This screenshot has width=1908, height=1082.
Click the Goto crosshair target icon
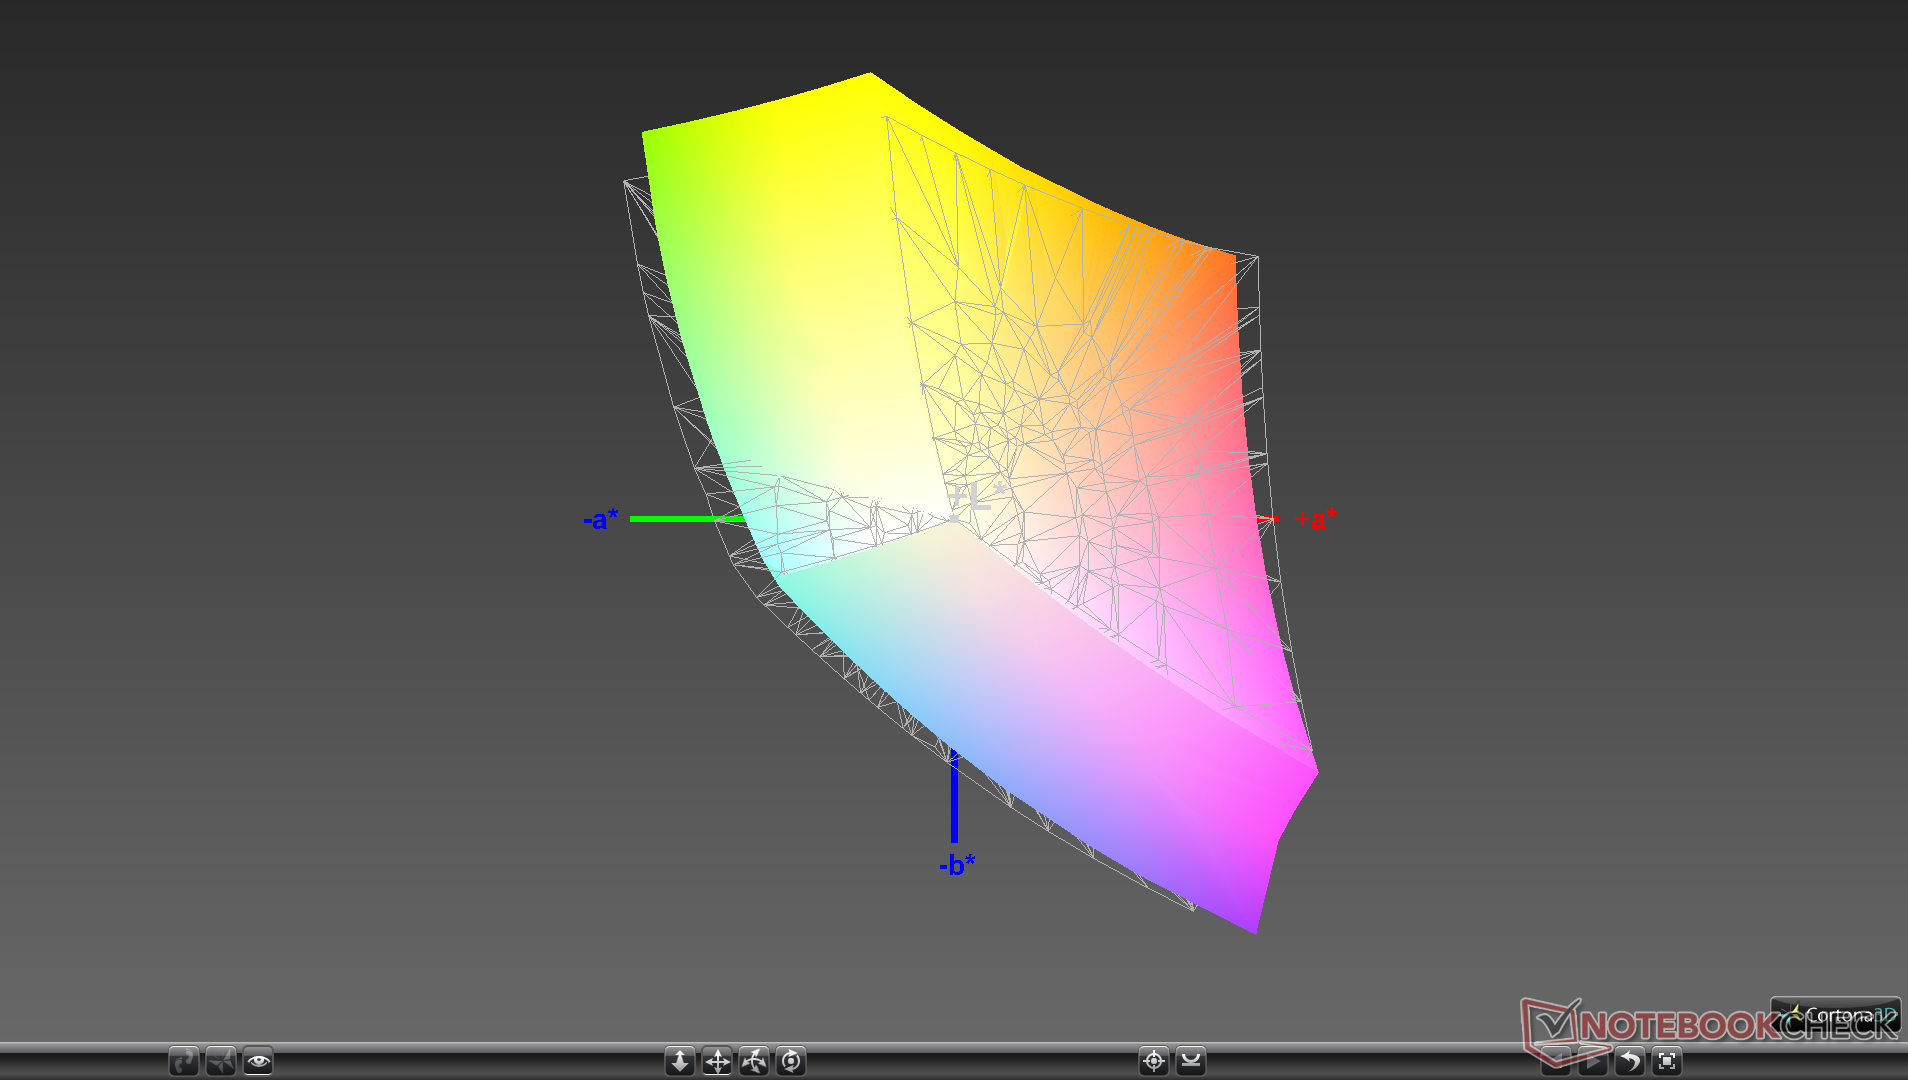(x=1154, y=1061)
